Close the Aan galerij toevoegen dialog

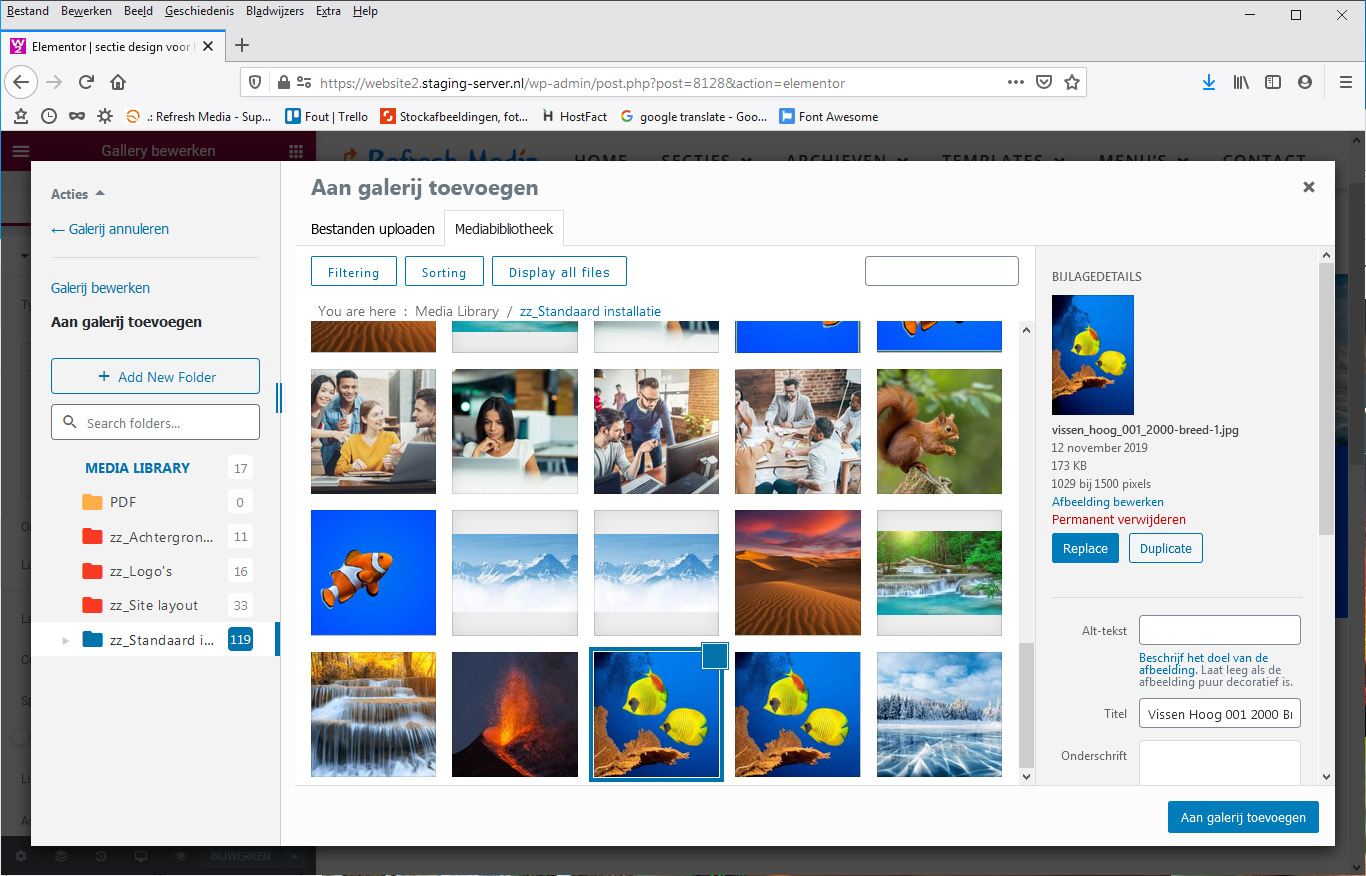coord(1308,187)
